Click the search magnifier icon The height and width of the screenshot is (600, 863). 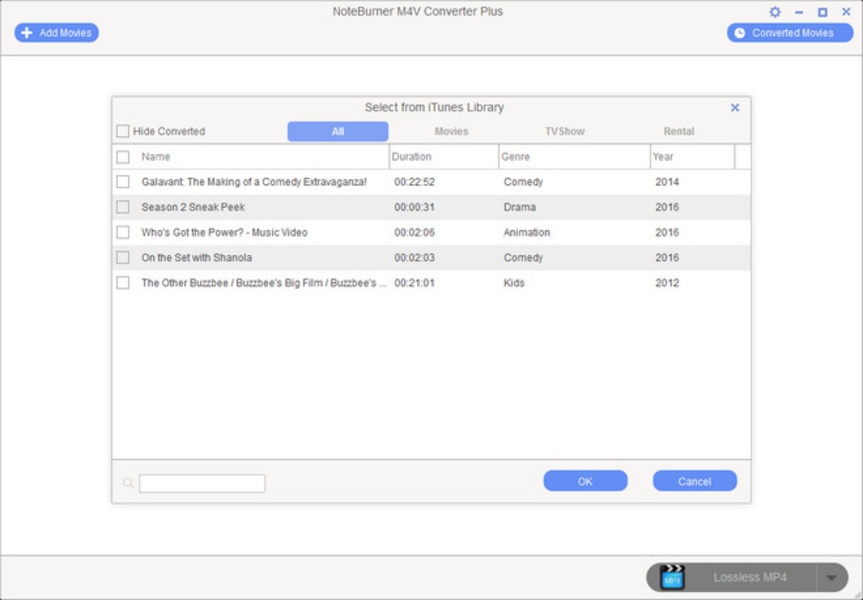(128, 483)
